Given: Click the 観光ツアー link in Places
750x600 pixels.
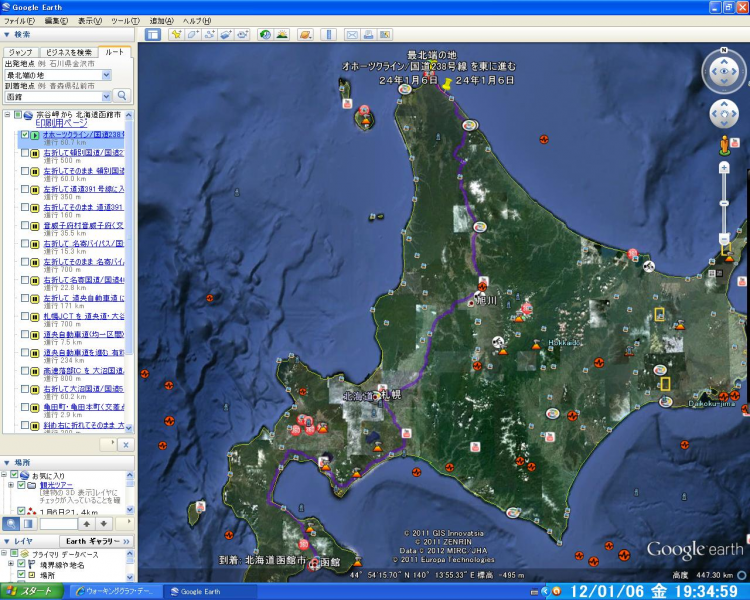Looking at the screenshot, I should [x=56, y=485].
